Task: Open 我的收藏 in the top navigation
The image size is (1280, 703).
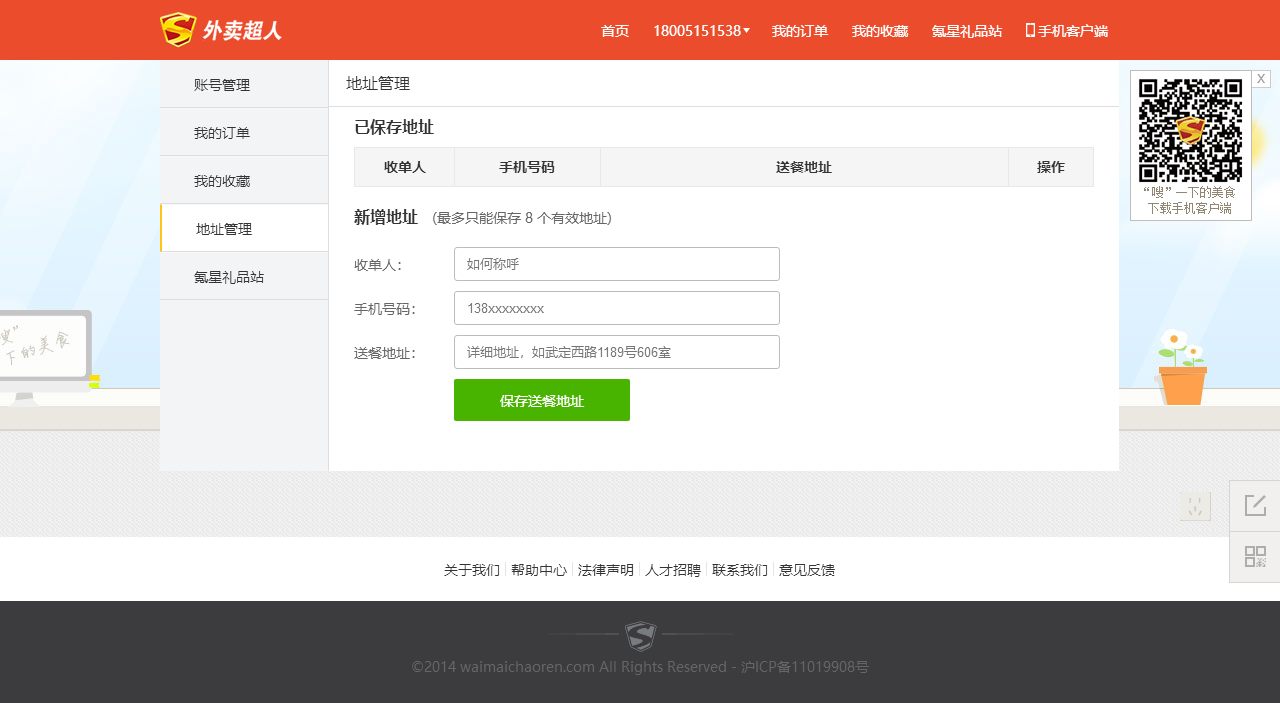Action: click(880, 31)
